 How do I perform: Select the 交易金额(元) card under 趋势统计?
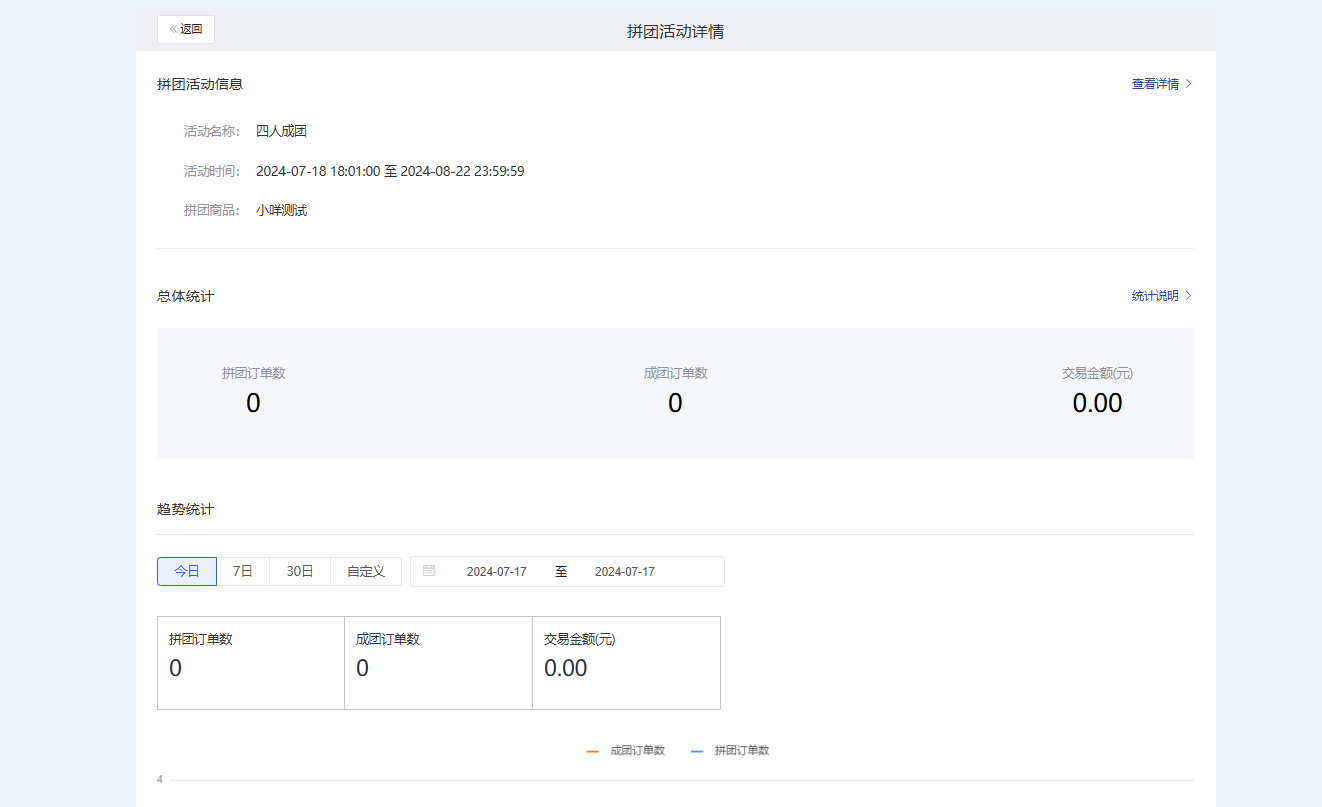(x=626, y=663)
